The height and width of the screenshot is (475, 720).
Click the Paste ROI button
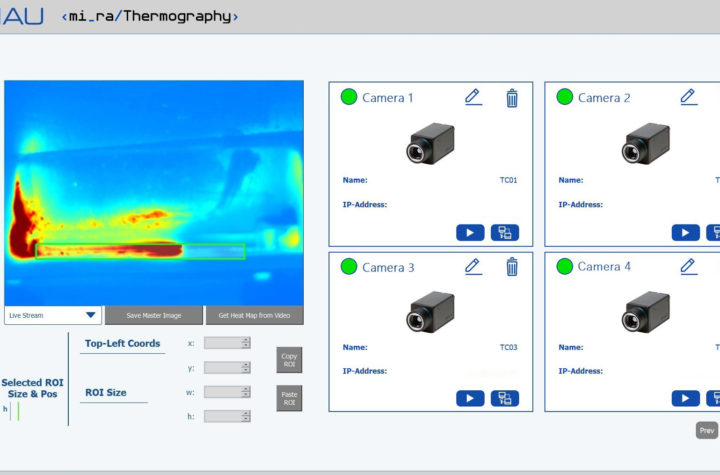[289, 398]
